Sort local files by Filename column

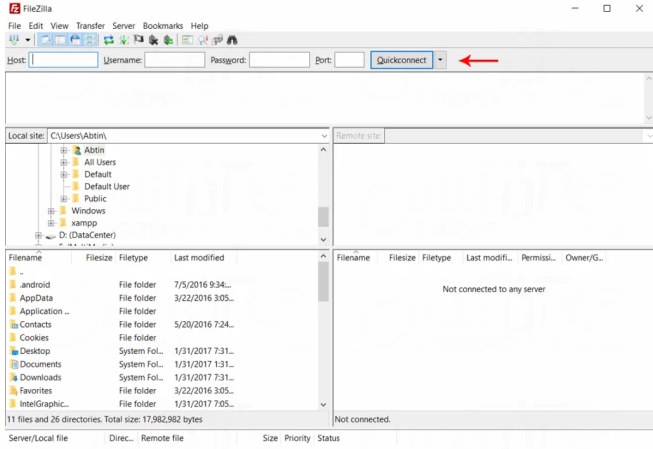[25, 258]
